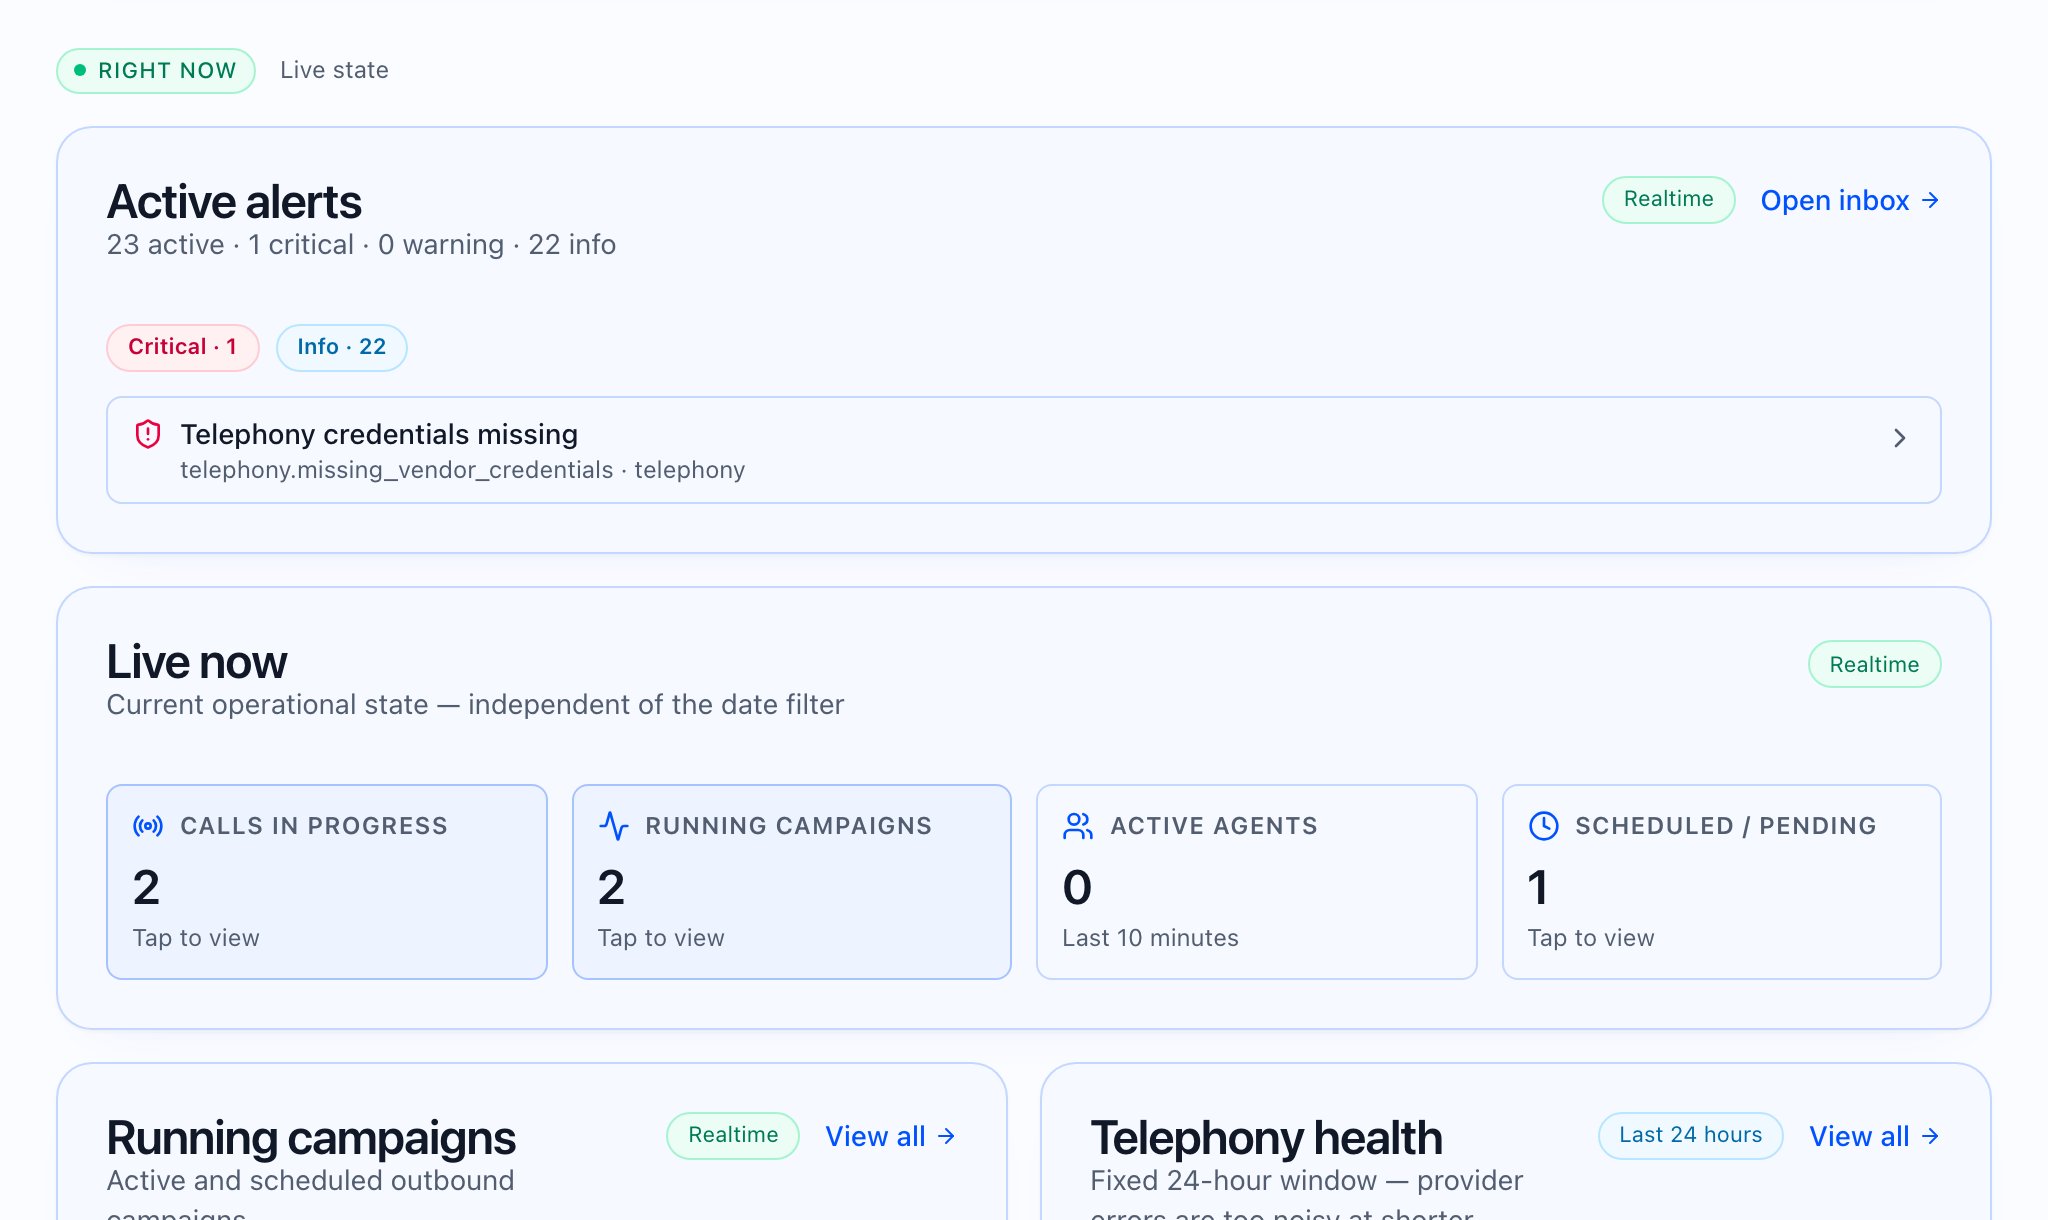Open the Calls in Progress card

click(327, 882)
